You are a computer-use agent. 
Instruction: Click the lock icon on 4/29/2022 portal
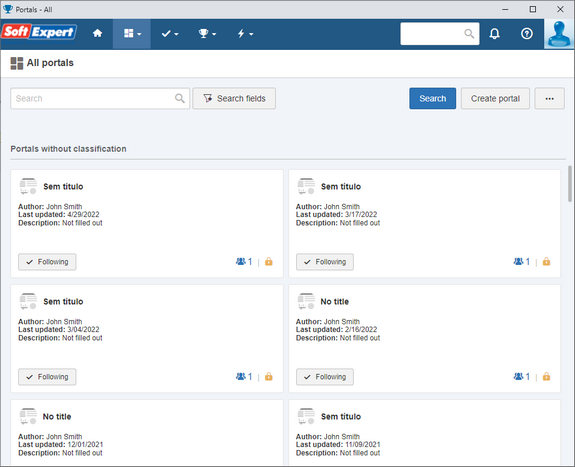coord(269,262)
